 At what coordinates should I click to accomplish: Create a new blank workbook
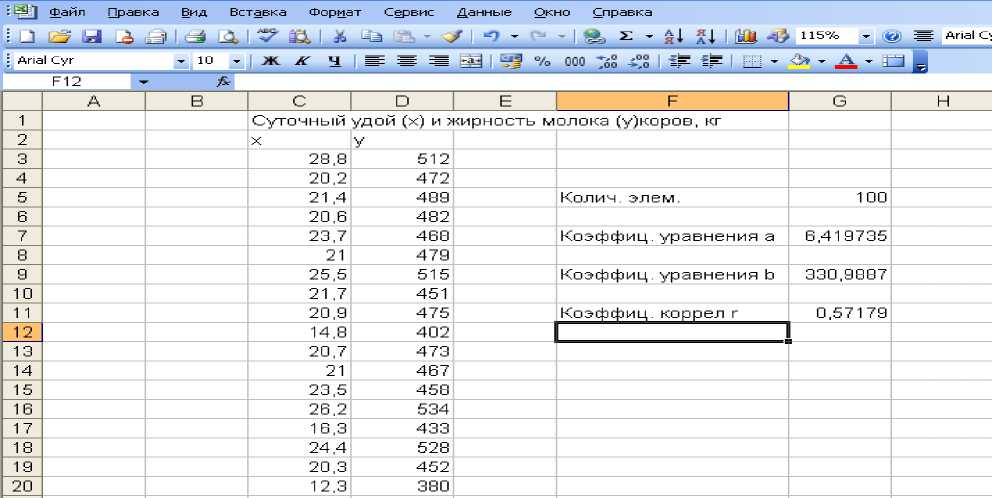[x=27, y=36]
